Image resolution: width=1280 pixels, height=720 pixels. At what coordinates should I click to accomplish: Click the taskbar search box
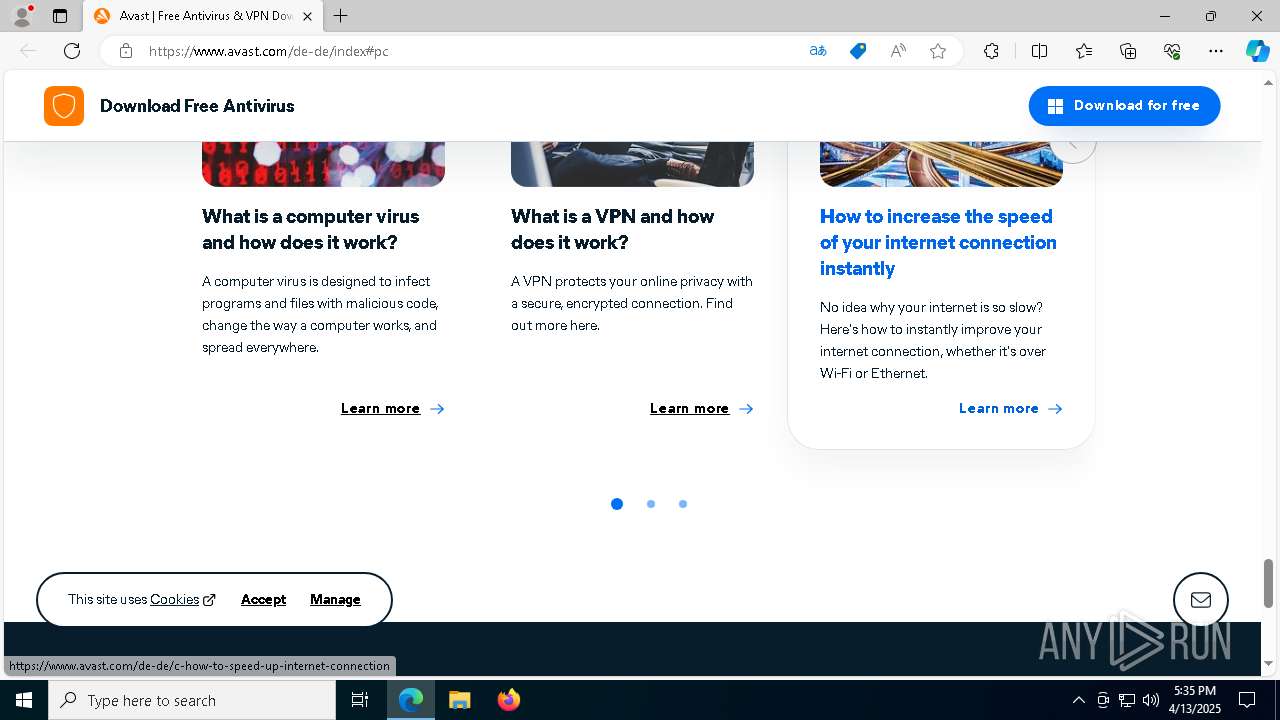tap(192, 700)
